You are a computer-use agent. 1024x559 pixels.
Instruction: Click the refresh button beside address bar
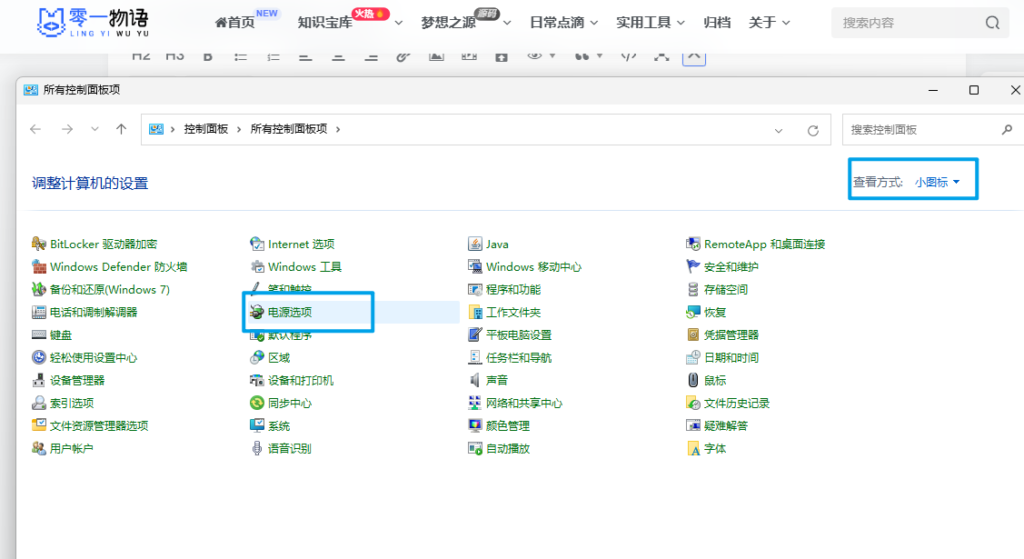tap(813, 130)
